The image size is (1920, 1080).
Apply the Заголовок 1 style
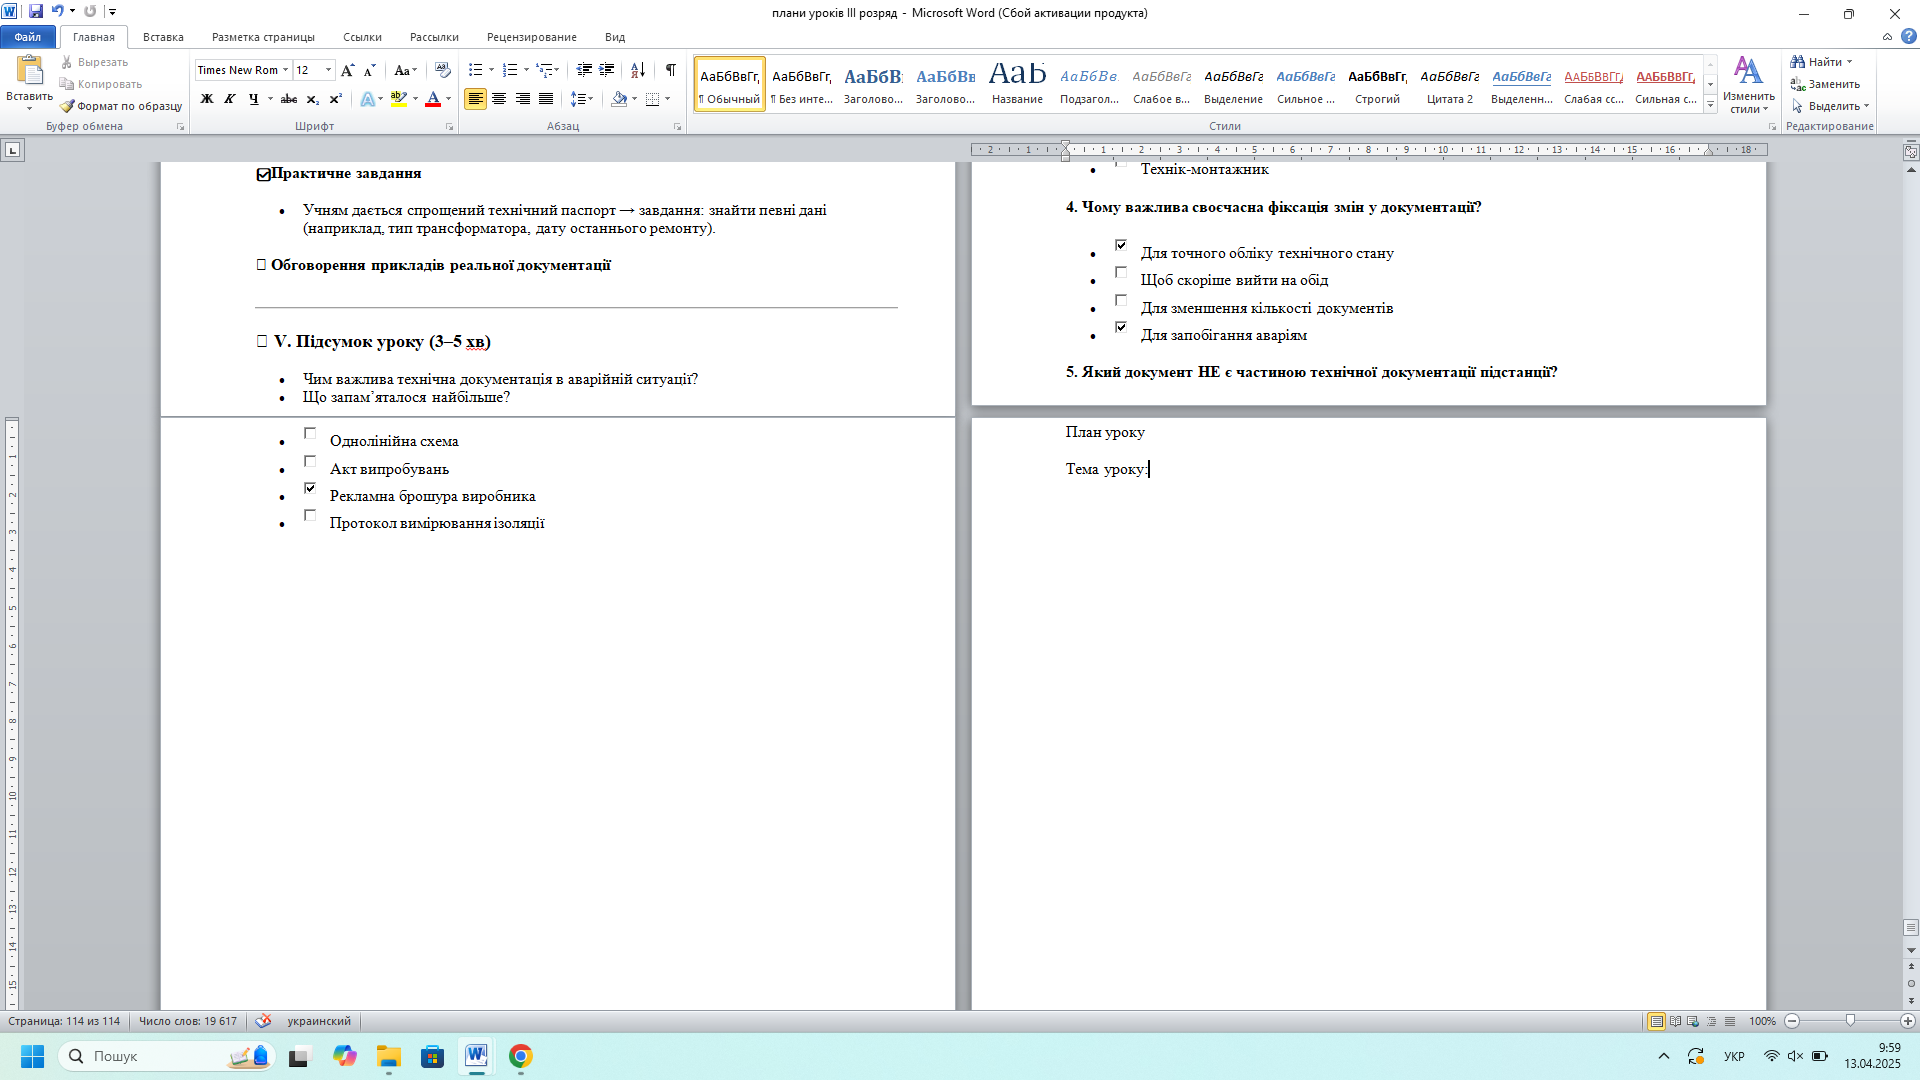point(872,84)
